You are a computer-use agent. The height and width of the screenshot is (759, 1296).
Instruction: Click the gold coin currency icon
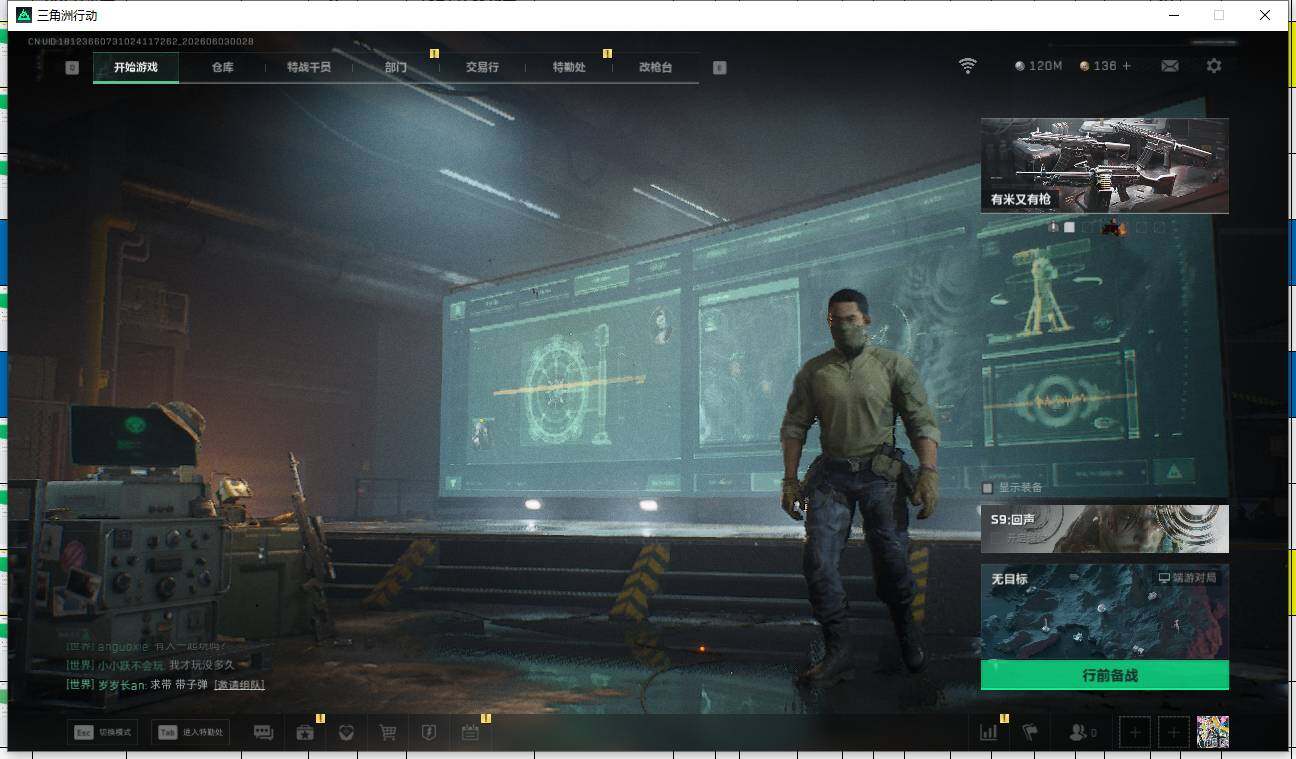click(1085, 66)
